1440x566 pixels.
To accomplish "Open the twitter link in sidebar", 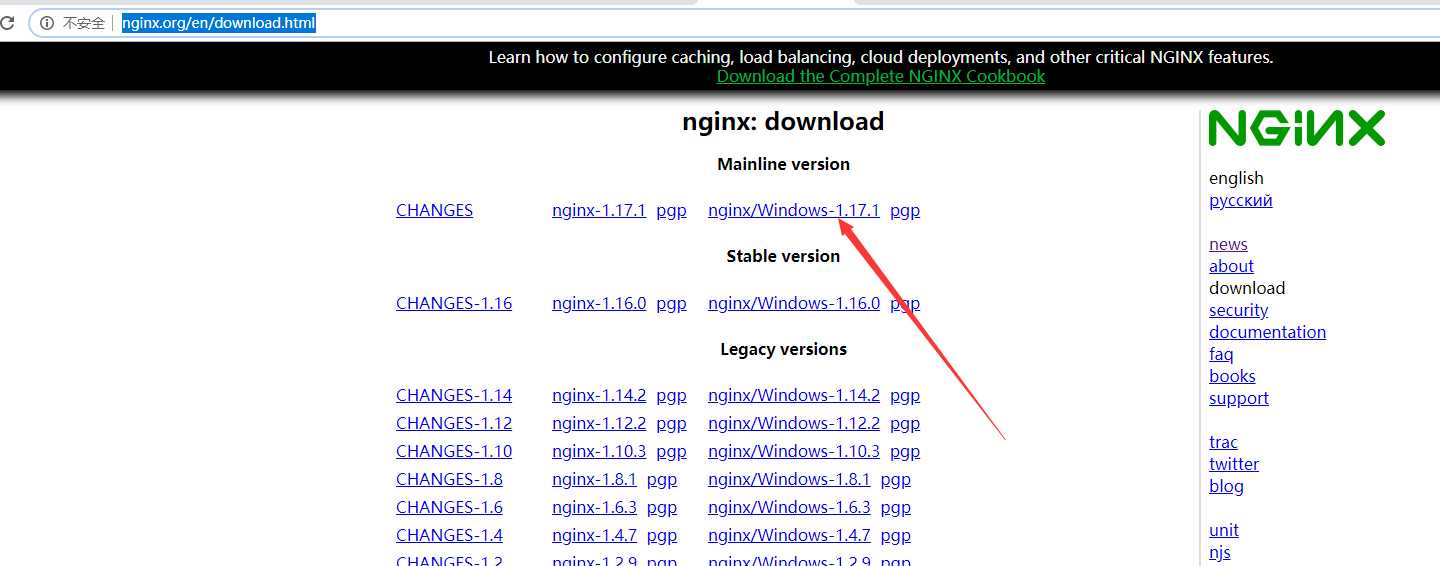I will tap(1234, 464).
